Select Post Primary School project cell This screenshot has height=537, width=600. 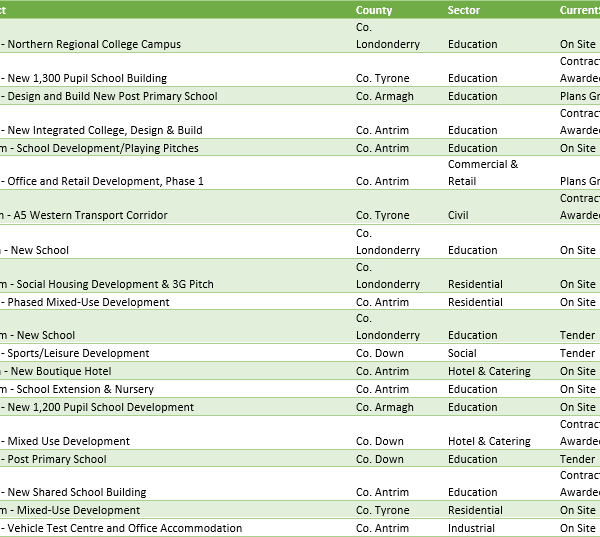pos(57,459)
